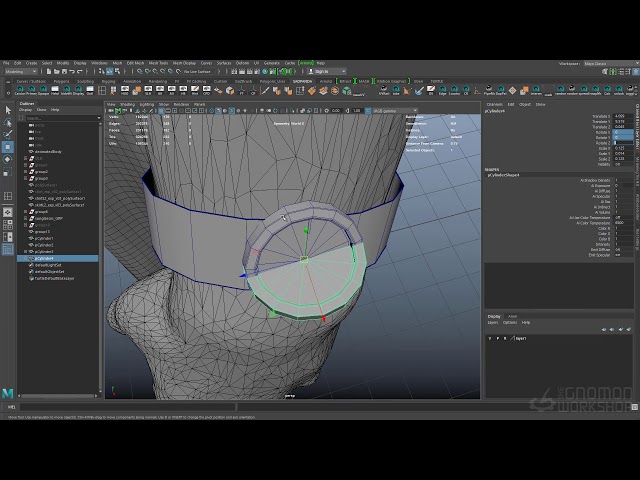This screenshot has width=640, height=480.
Task: Activate the Rotate tool in Tool Box
Action: (x=8, y=160)
